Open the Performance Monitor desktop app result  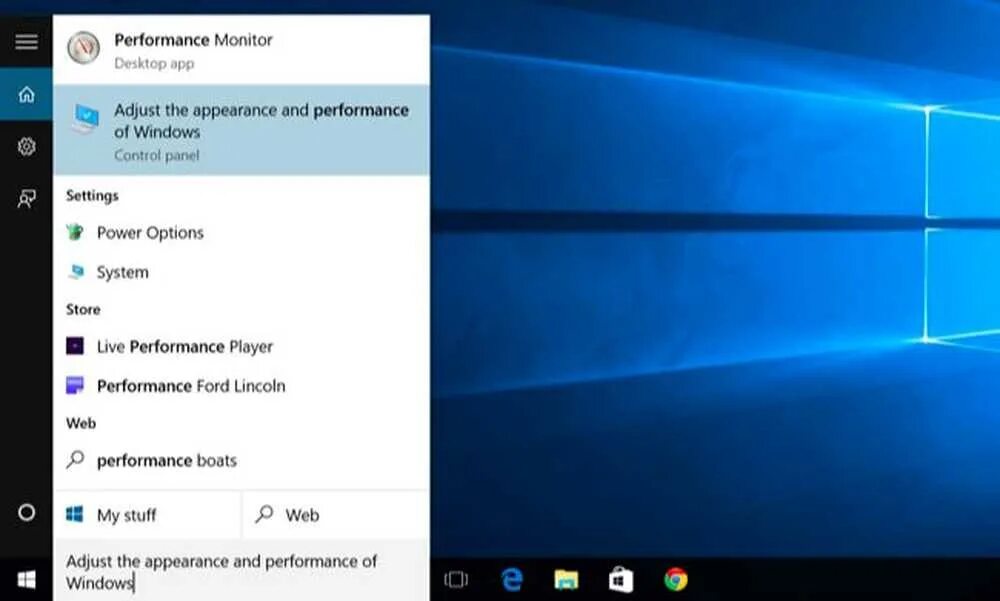(241, 49)
